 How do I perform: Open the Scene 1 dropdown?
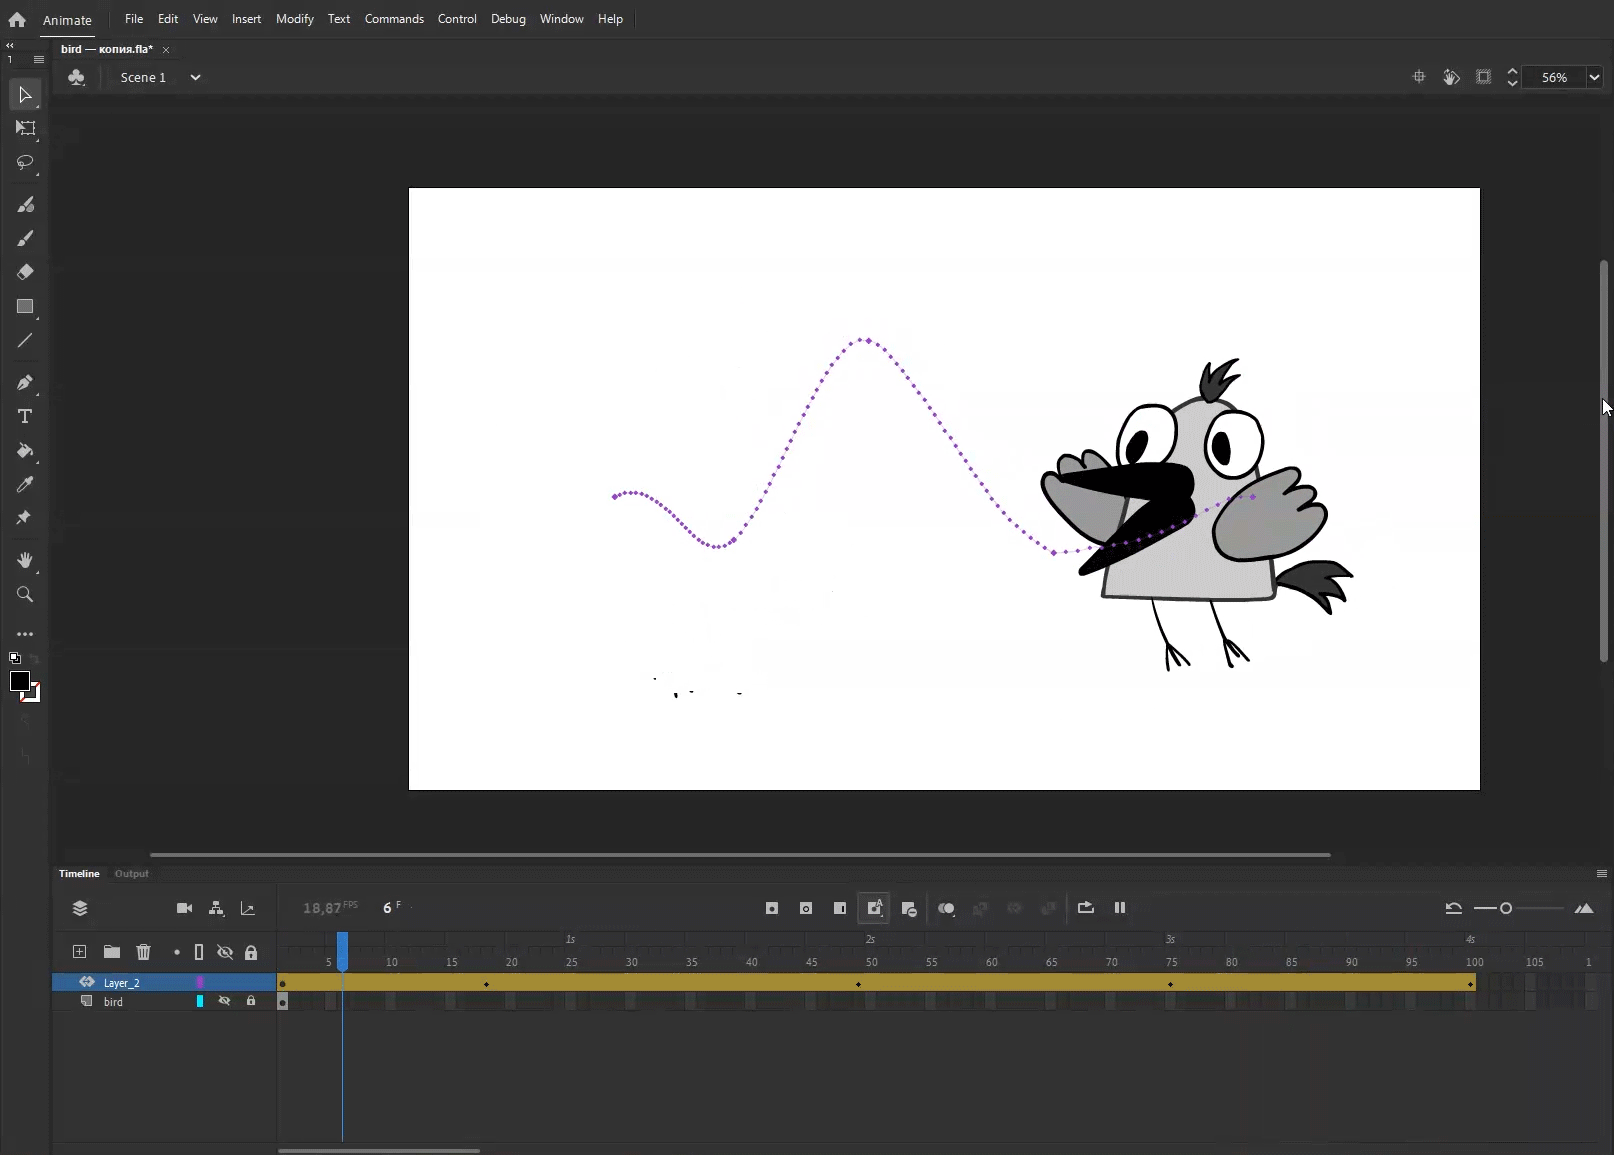pos(195,77)
